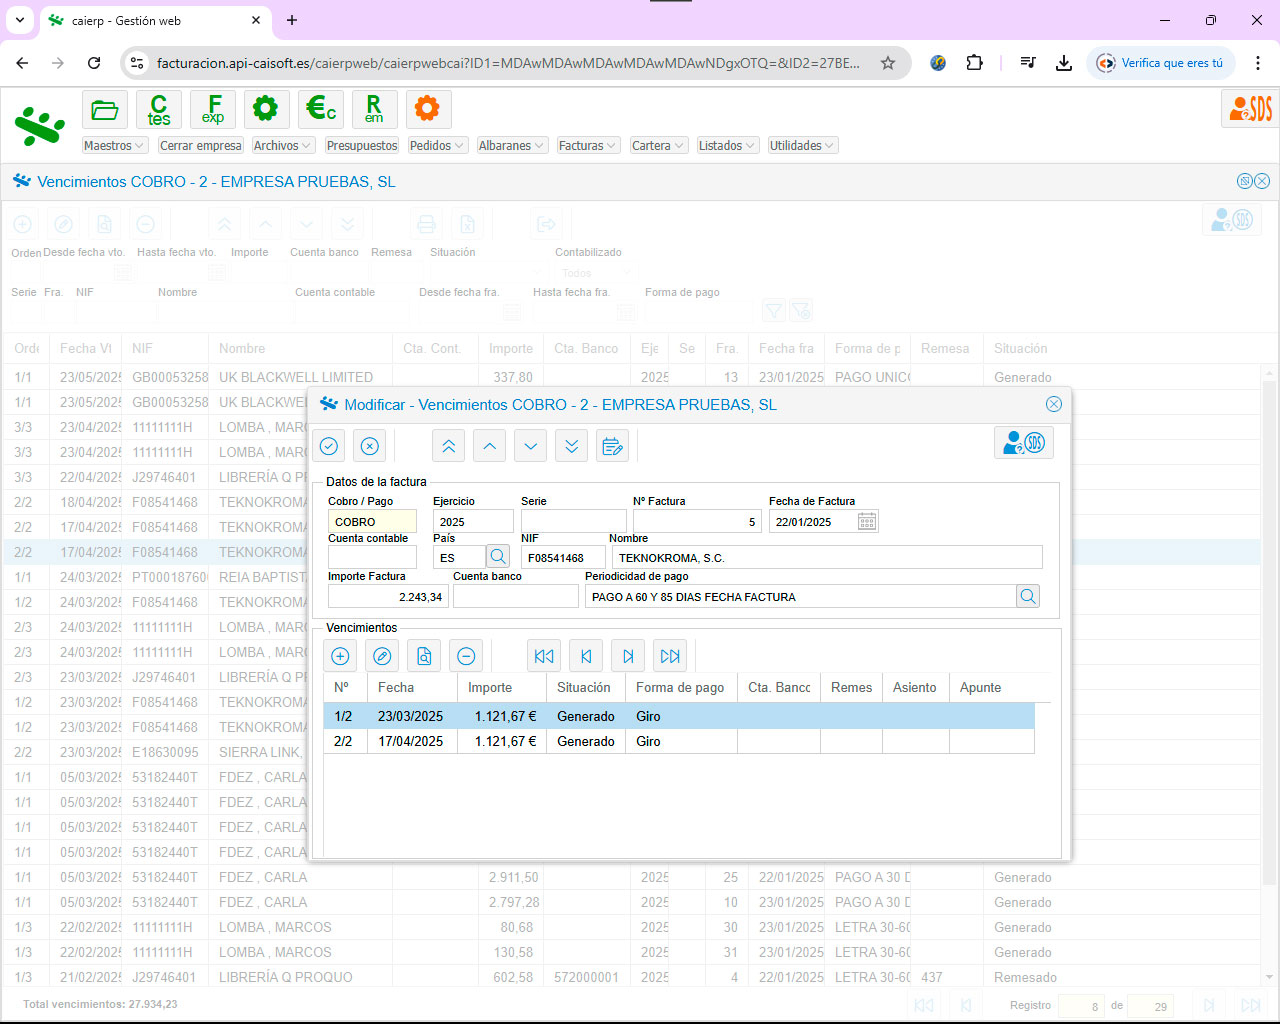The image size is (1280, 1024).
Task: Open the Archivos menu
Action: click(x=284, y=146)
